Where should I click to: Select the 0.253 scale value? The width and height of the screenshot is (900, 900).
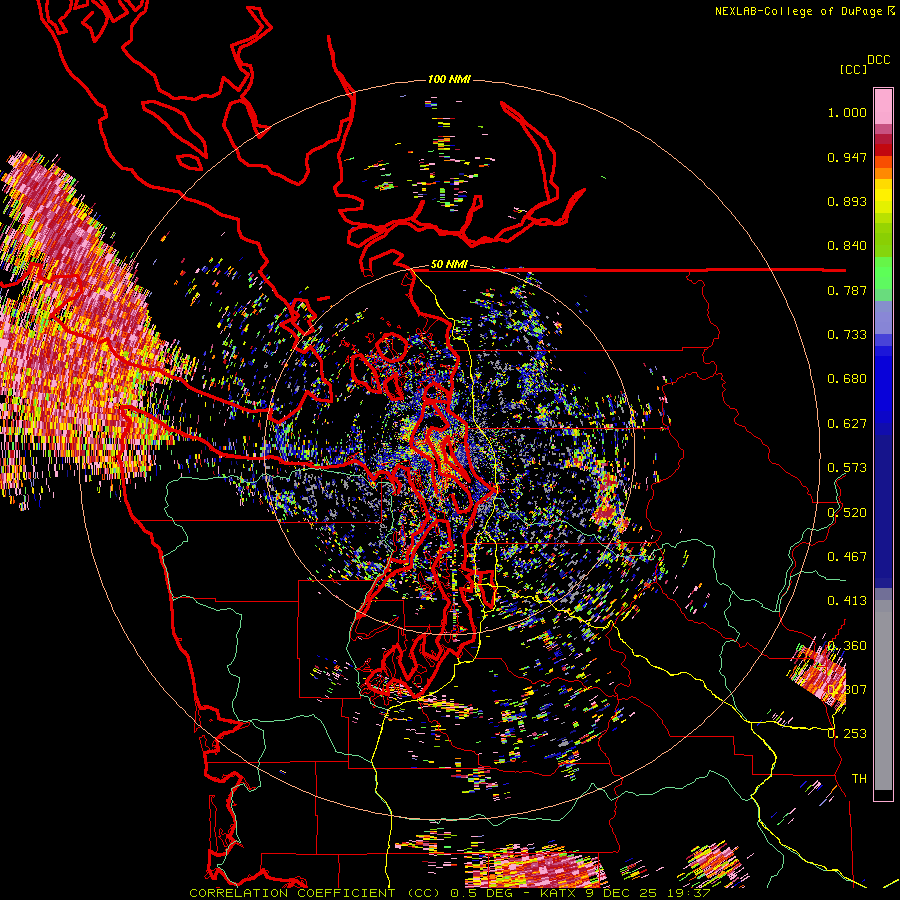(847, 734)
